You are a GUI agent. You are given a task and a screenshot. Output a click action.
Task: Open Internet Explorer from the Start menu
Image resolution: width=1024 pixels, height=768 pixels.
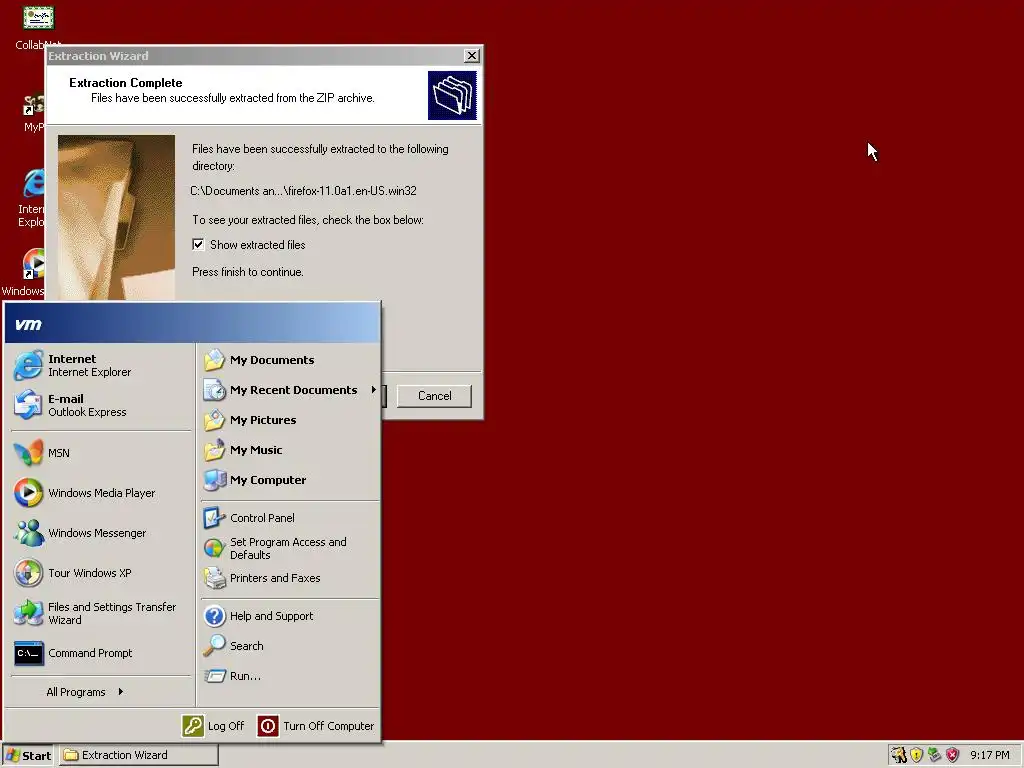click(x=100, y=365)
